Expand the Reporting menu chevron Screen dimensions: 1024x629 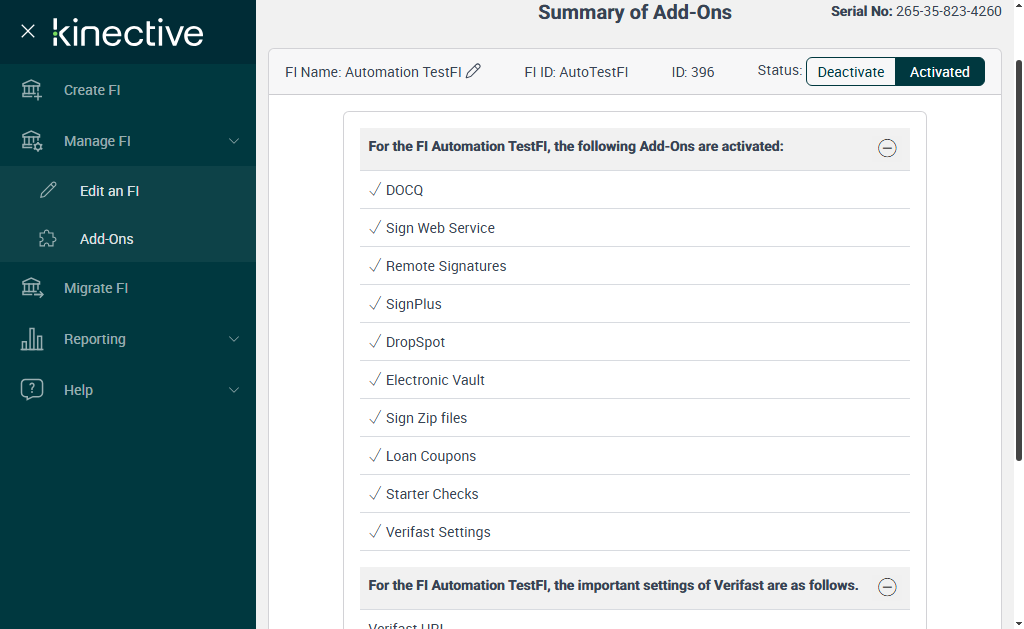click(x=234, y=339)
